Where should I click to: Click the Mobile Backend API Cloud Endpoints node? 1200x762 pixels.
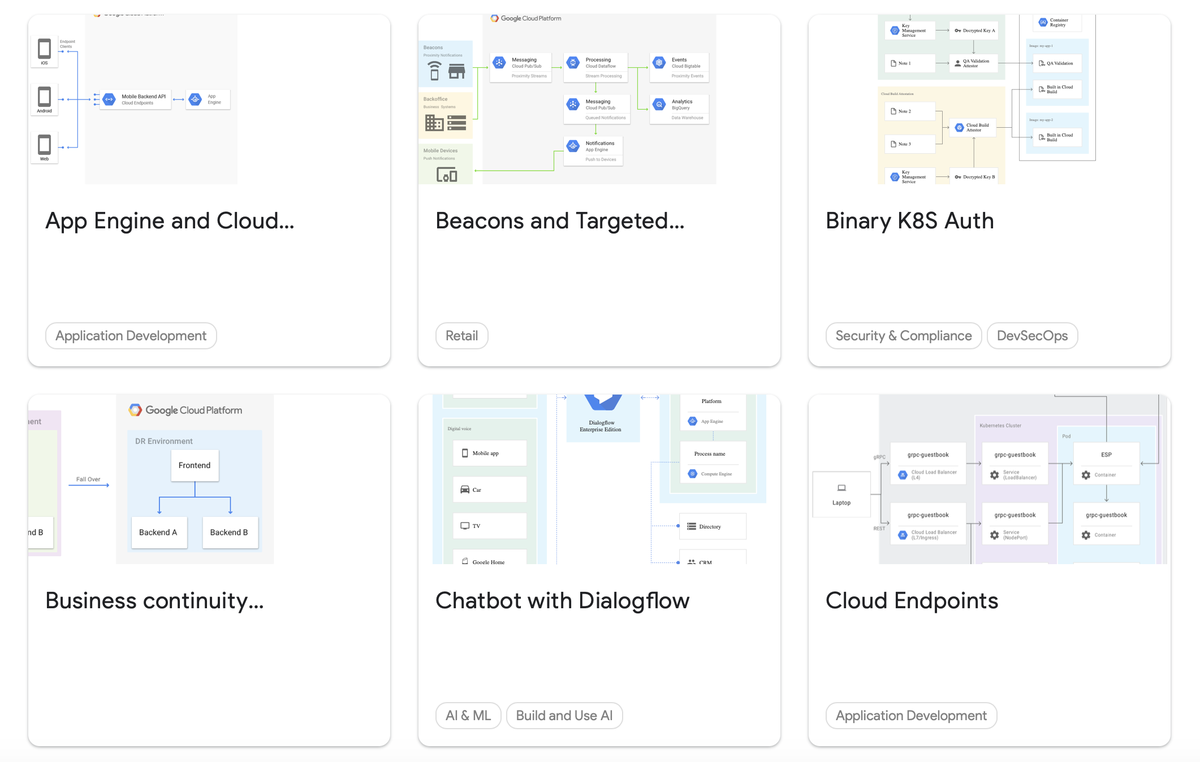pyautogui.click(x=136, y=99)
